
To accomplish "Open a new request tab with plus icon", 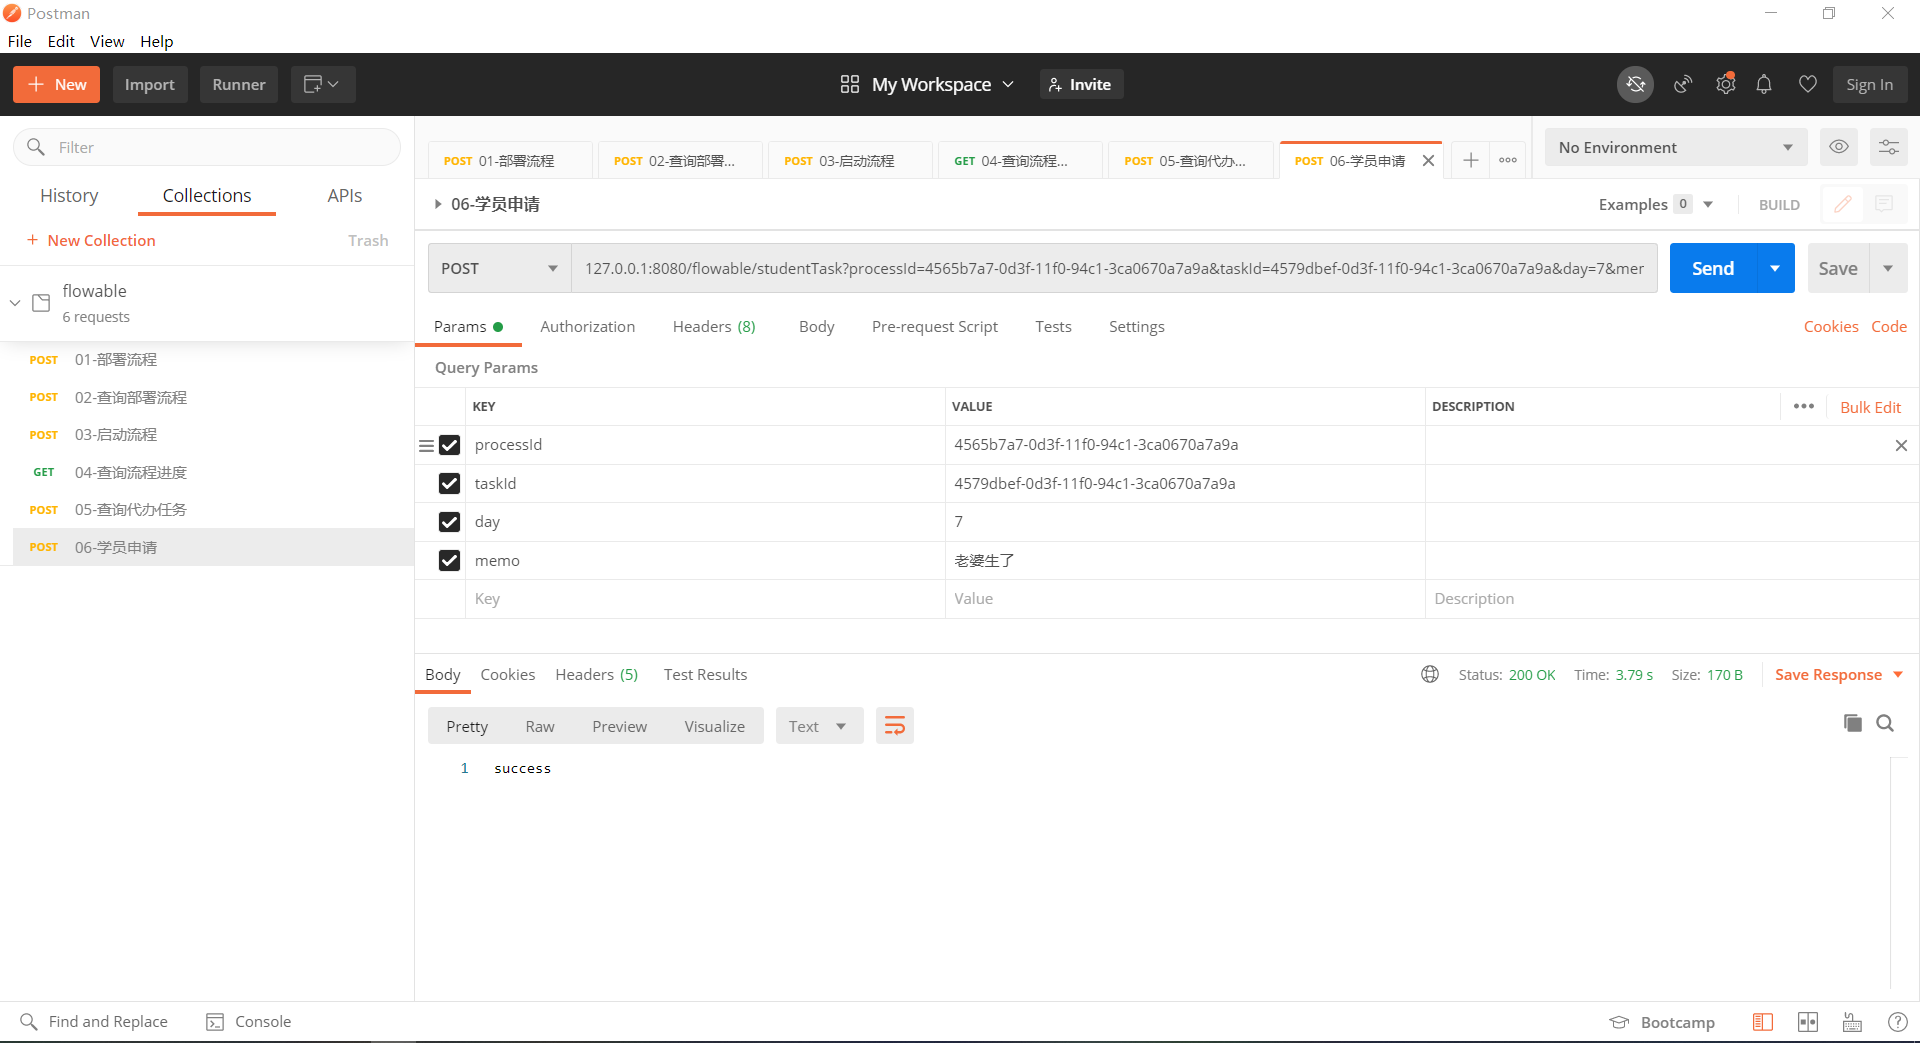I will (1470, 160).
